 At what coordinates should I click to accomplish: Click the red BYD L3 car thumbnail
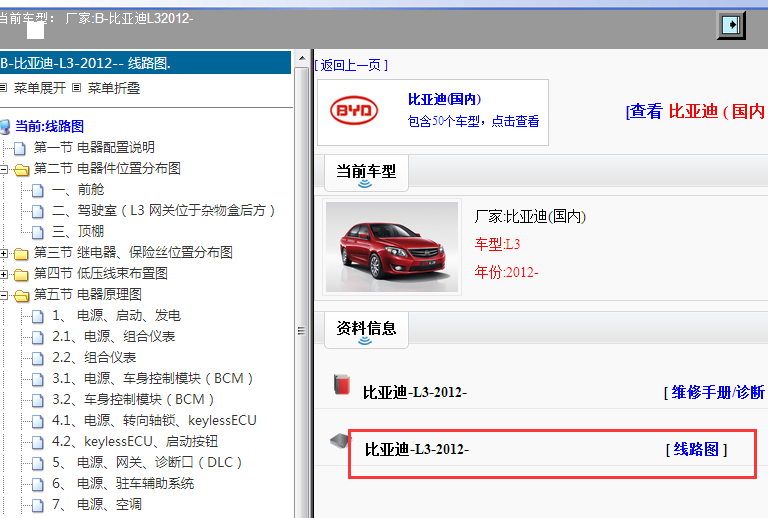coord(392,247)
